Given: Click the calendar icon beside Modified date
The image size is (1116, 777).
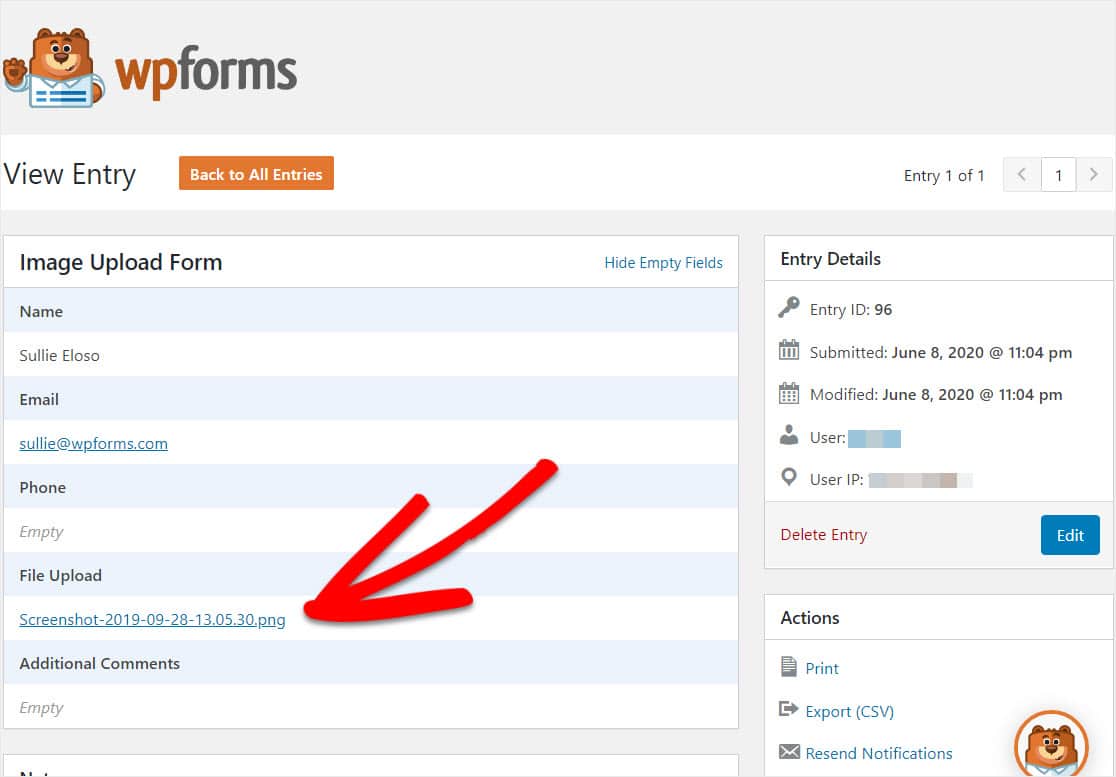Looking at the screenshot, I should tap(789, 393).
